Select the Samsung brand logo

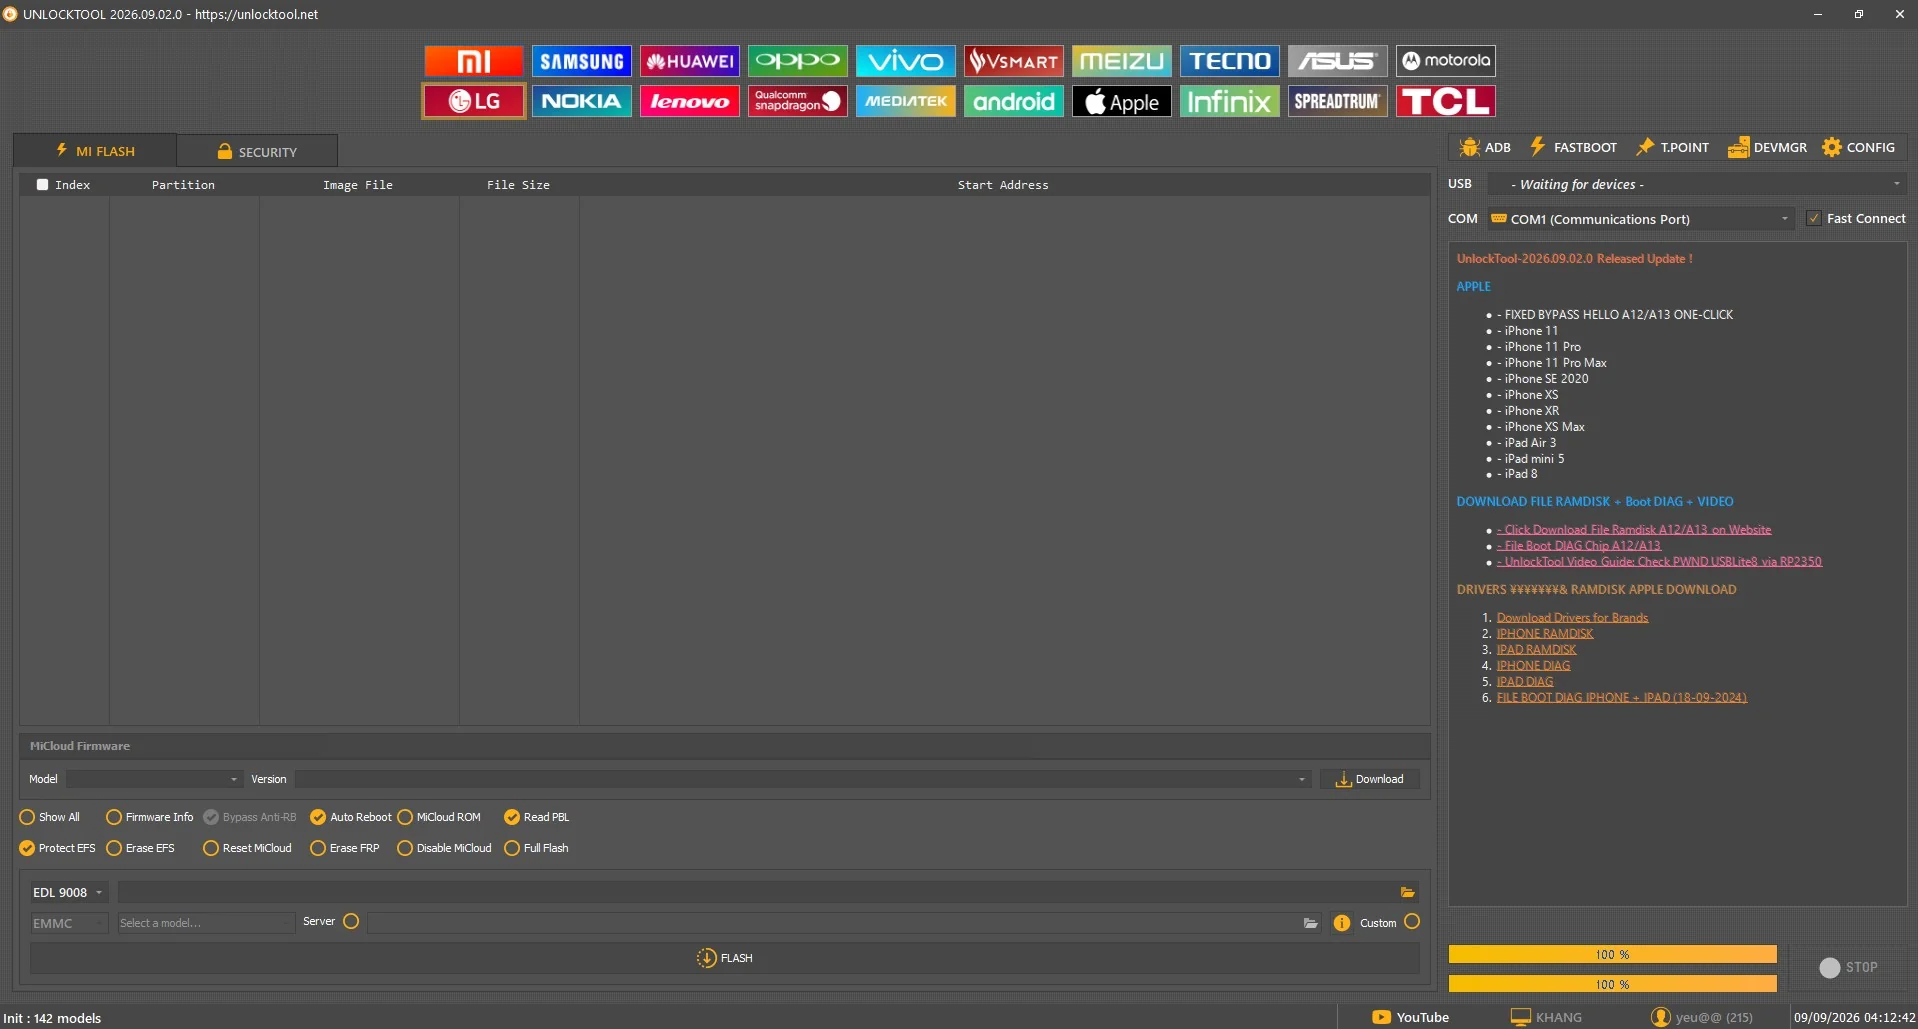pyautogui.click(x=581, y=61)
